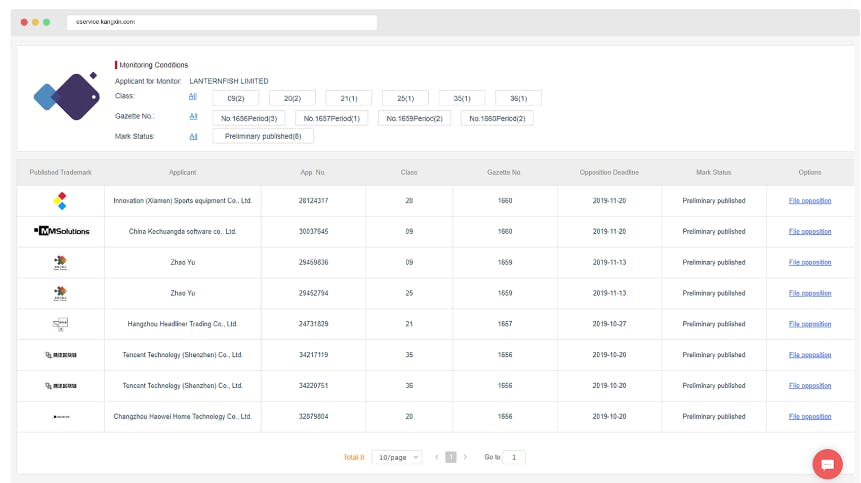Click app number 32879804 cell
861x483 pixels.
click(314, 417)
